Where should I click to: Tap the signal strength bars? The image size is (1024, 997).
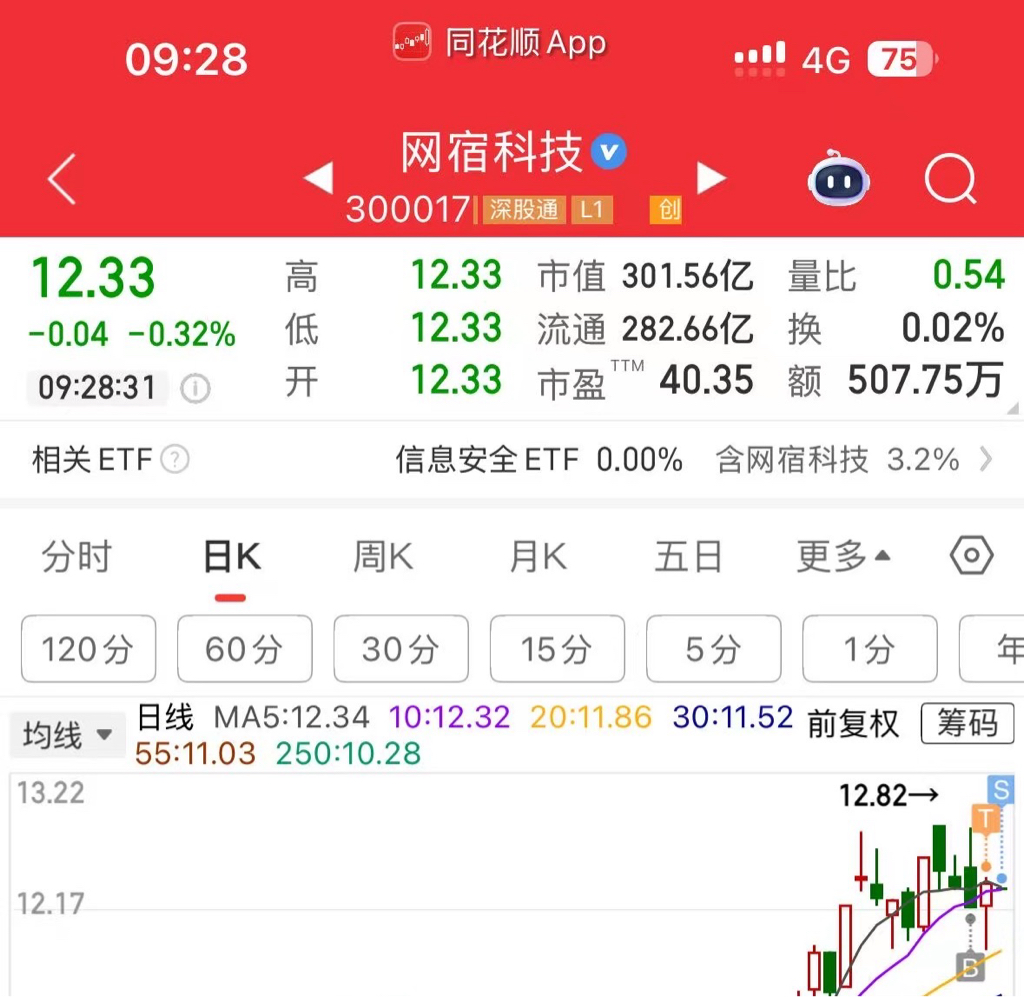click(760, 59)
